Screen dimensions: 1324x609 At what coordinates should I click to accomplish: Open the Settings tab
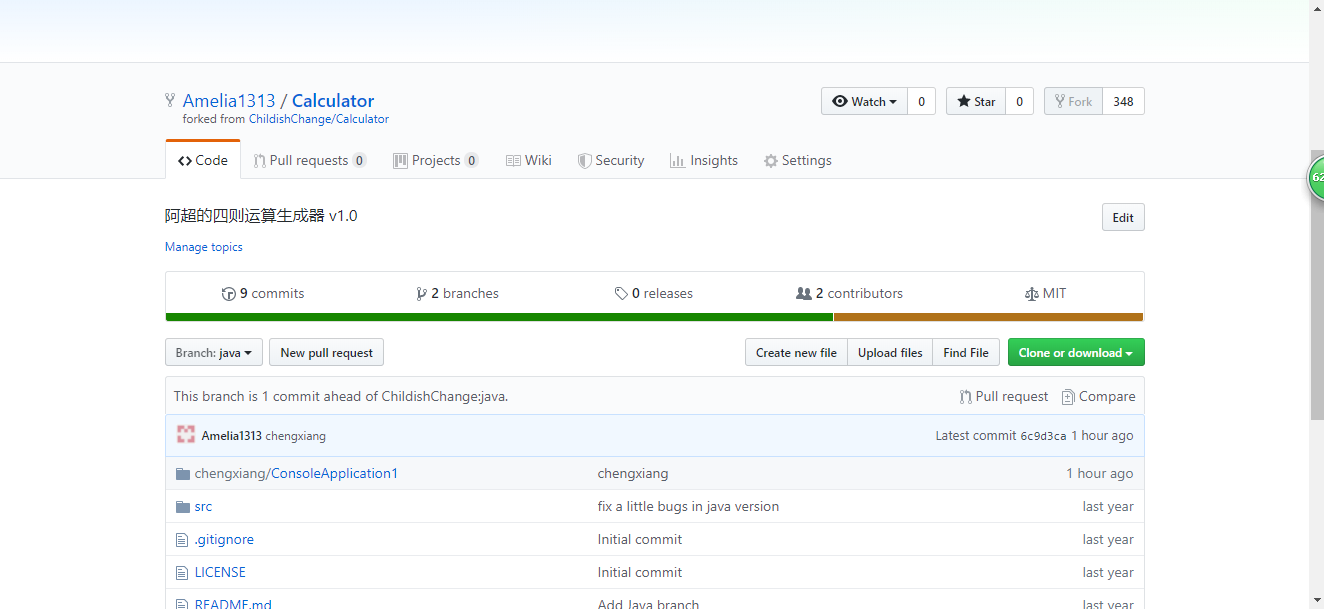797,160
